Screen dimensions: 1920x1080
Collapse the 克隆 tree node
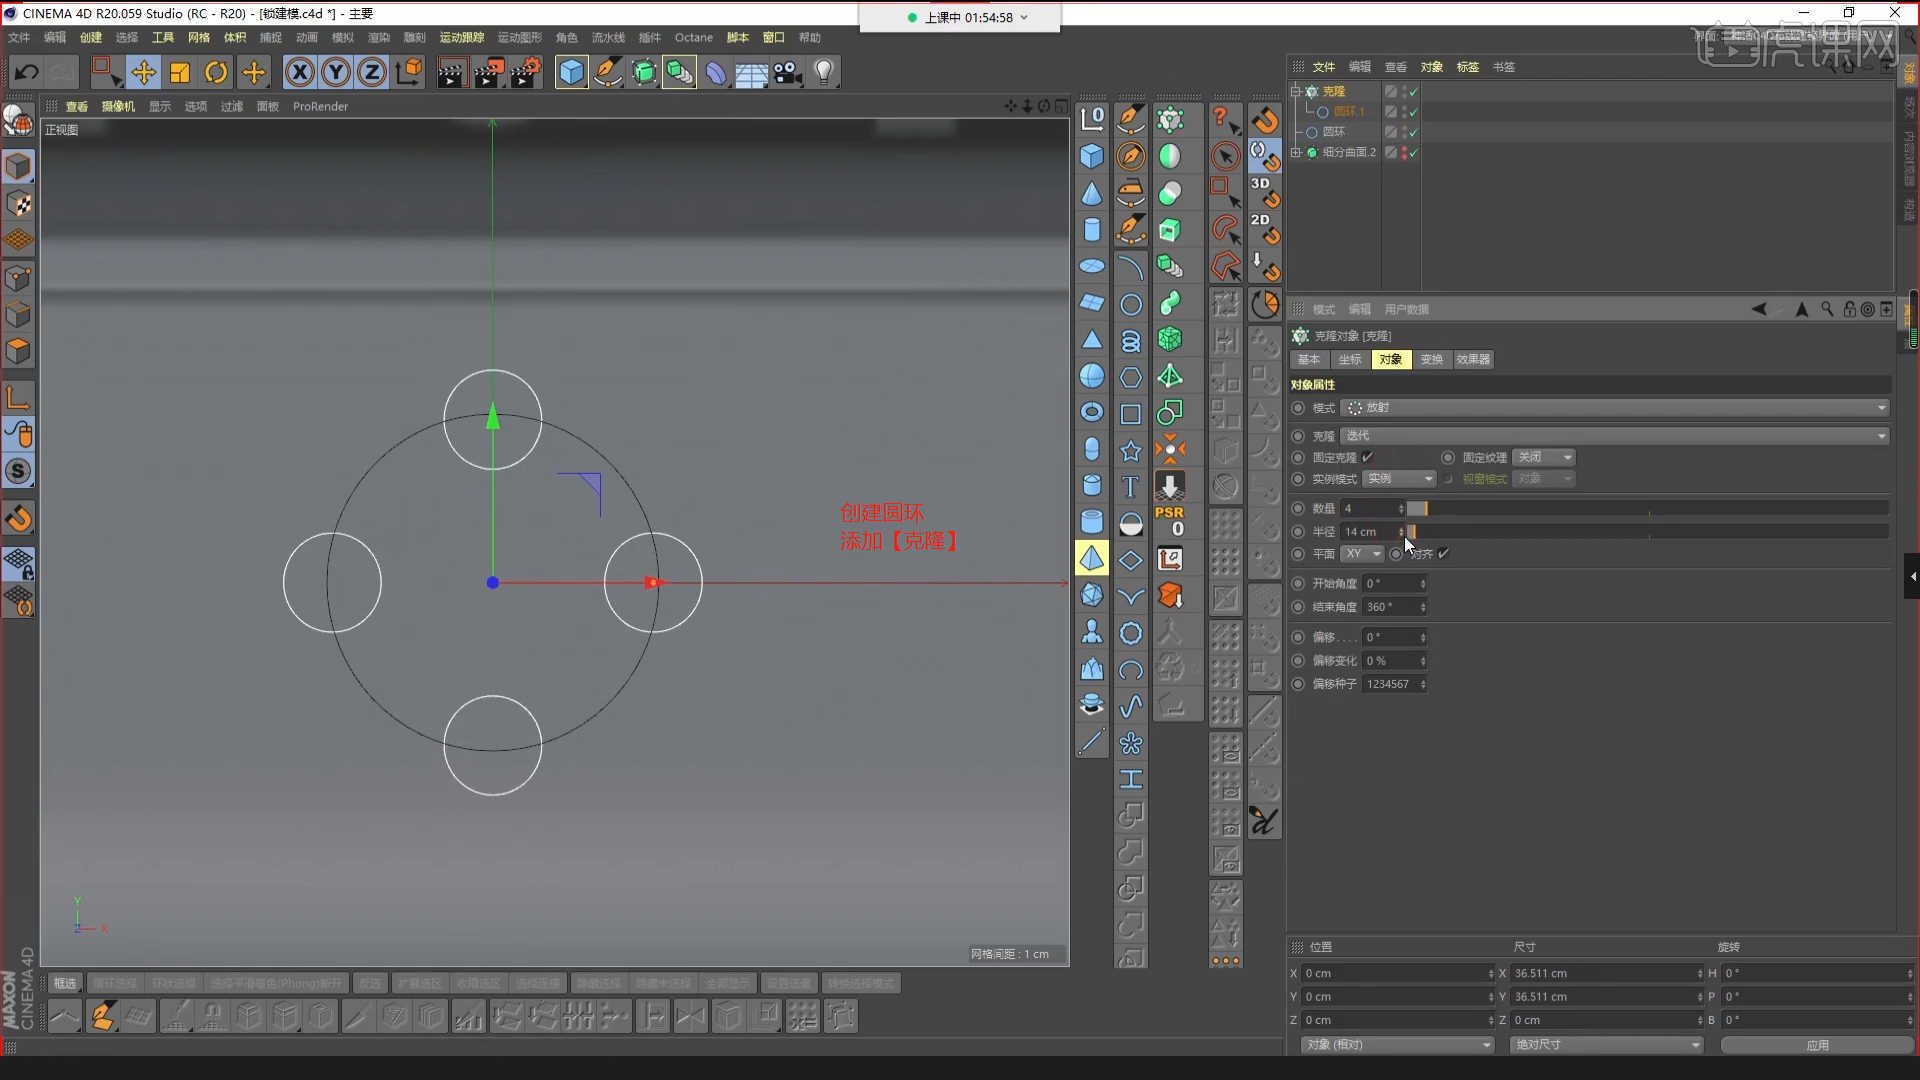click(x=1296, y=91)
